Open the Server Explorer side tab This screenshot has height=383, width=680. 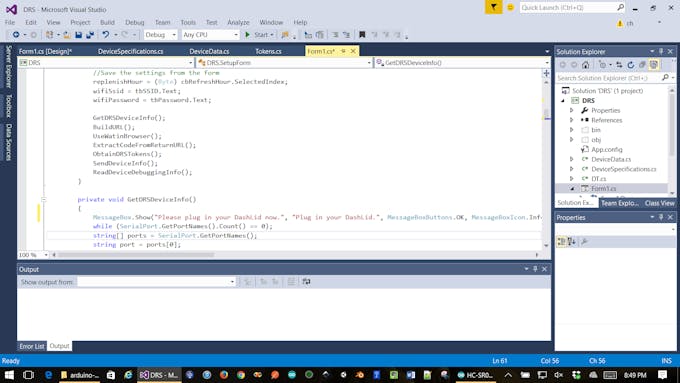click(x=8, y=66)
